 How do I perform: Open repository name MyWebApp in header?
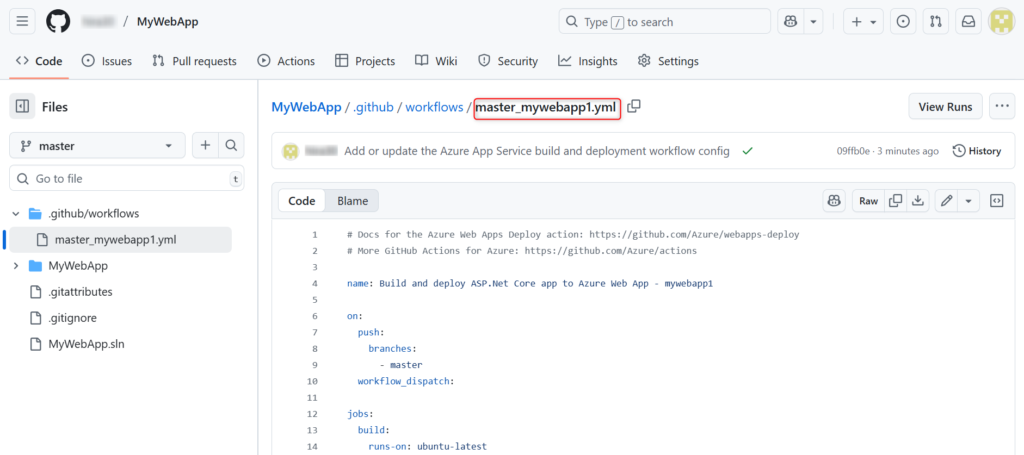[167, 22]
